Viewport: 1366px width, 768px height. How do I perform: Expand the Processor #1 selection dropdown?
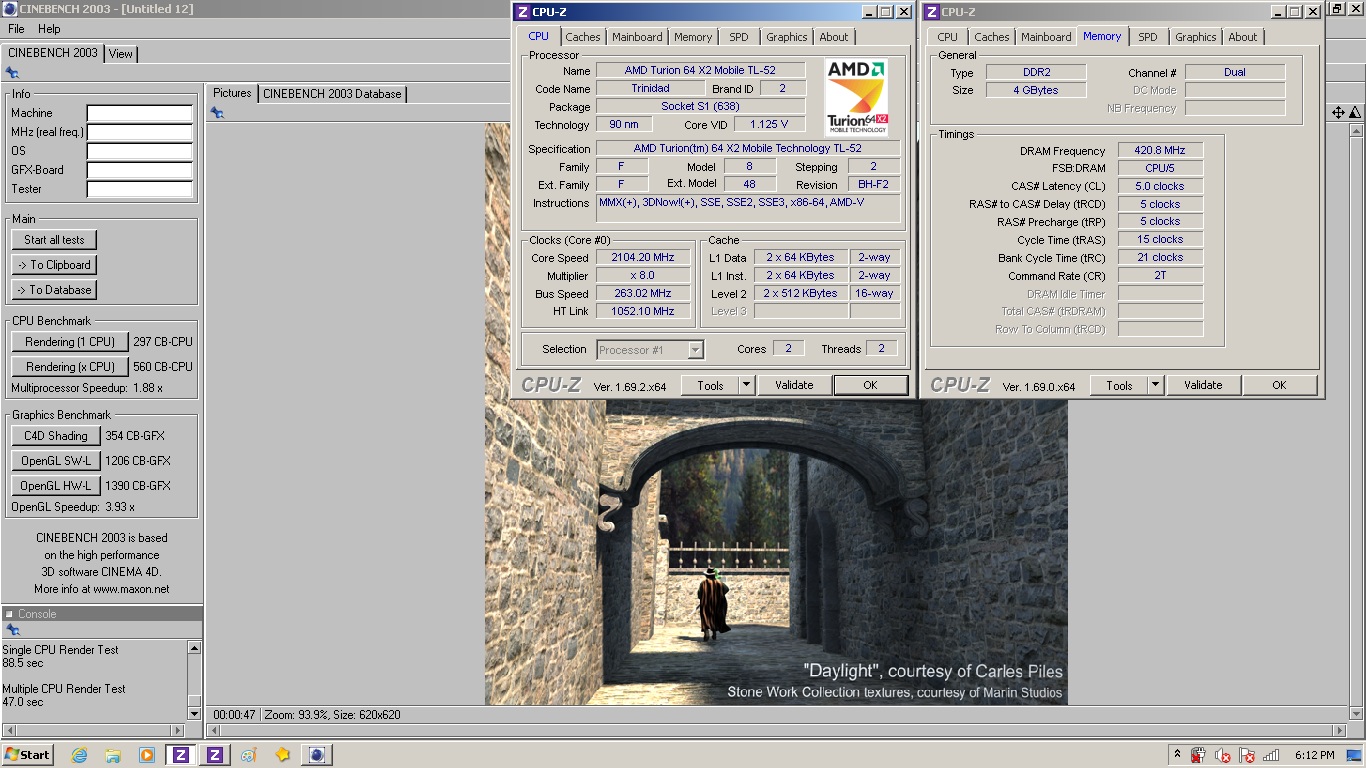tap(695, 350)
